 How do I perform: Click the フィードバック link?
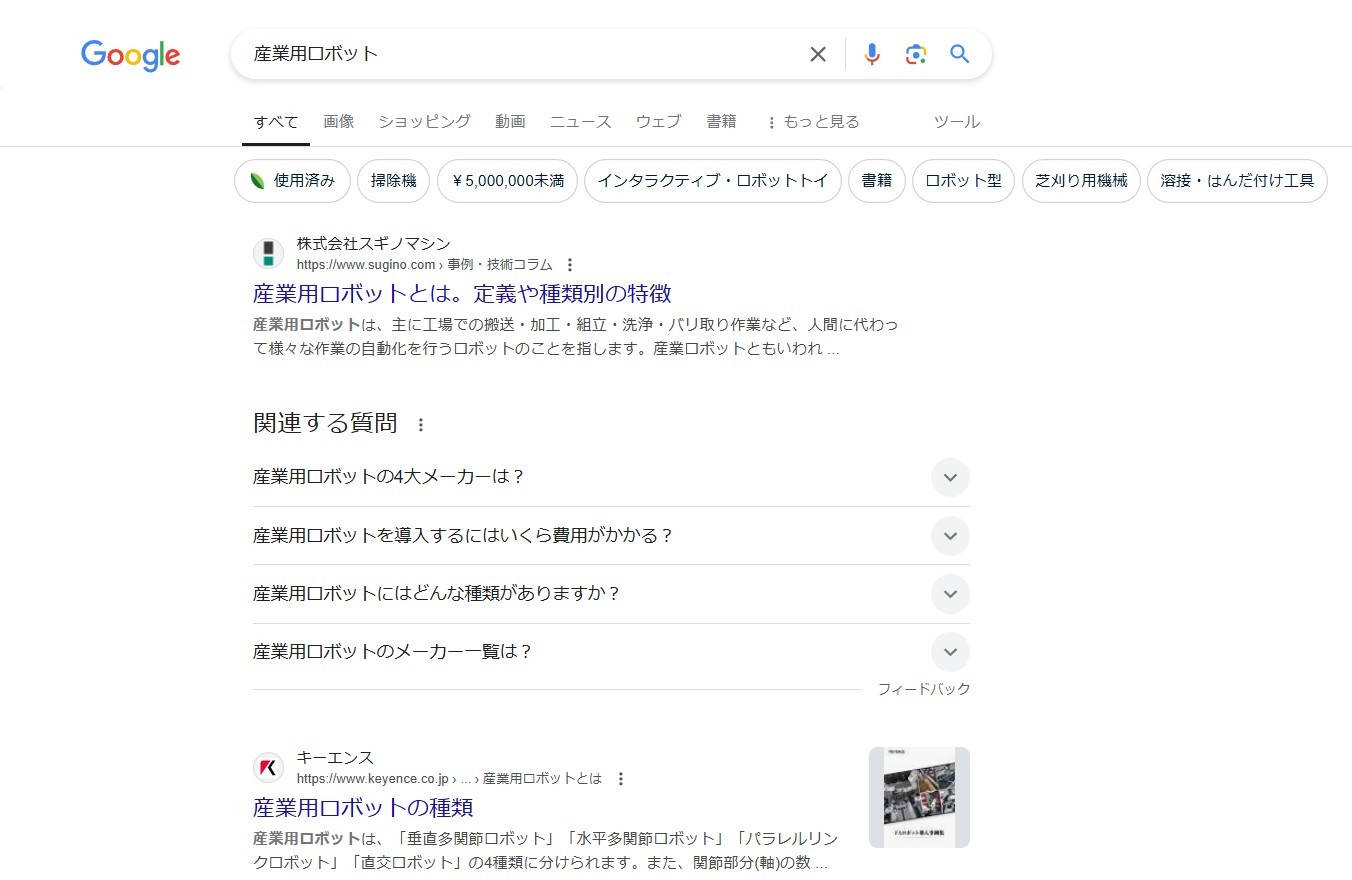pyautogui.click(x=924, y=689)
